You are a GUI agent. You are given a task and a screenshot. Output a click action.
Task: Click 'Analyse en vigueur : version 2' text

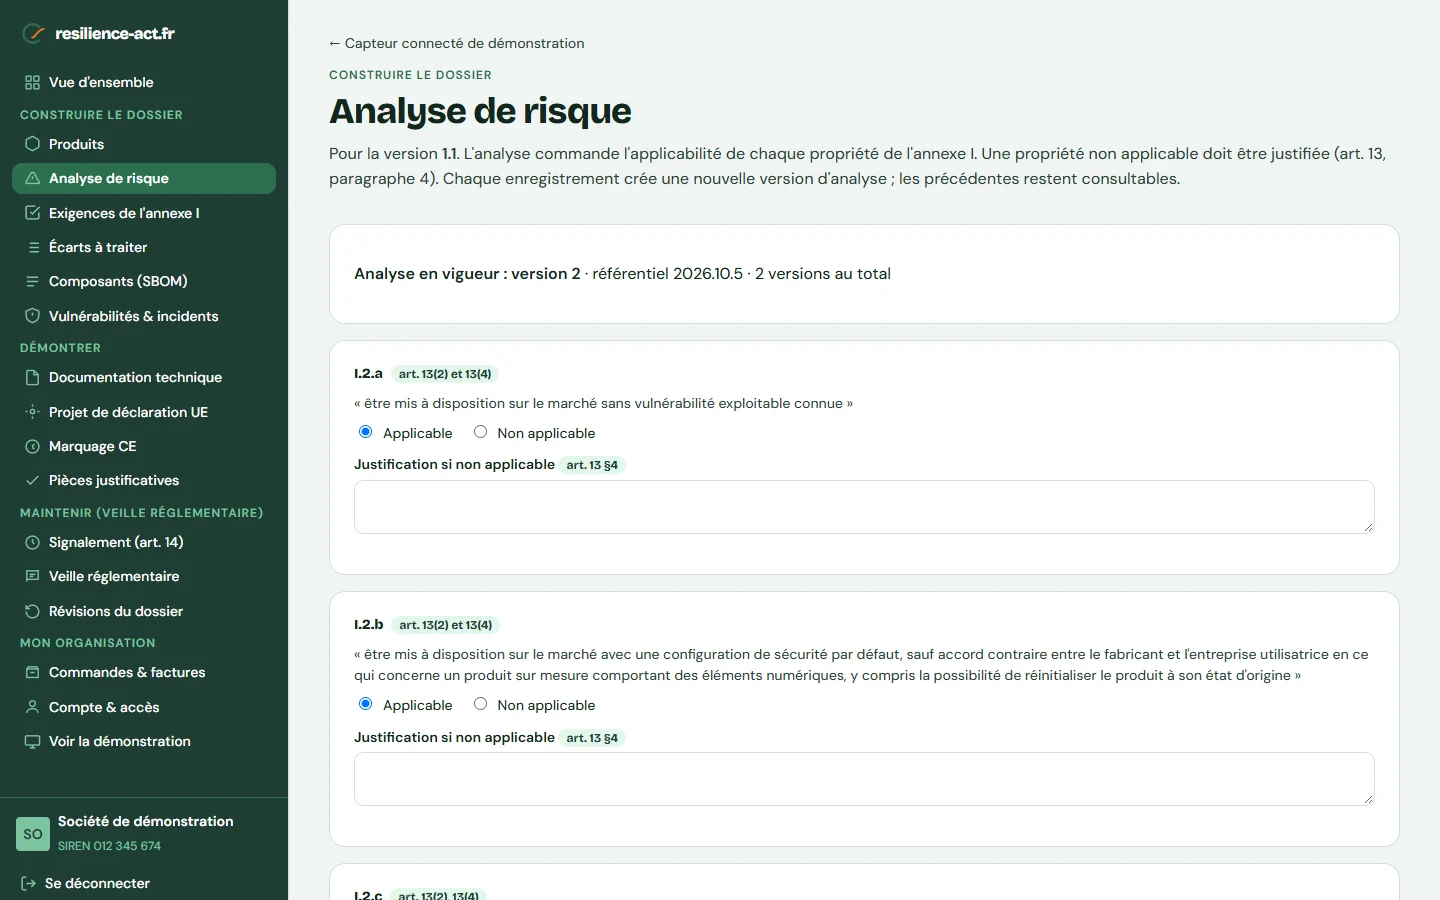[467, 274]
